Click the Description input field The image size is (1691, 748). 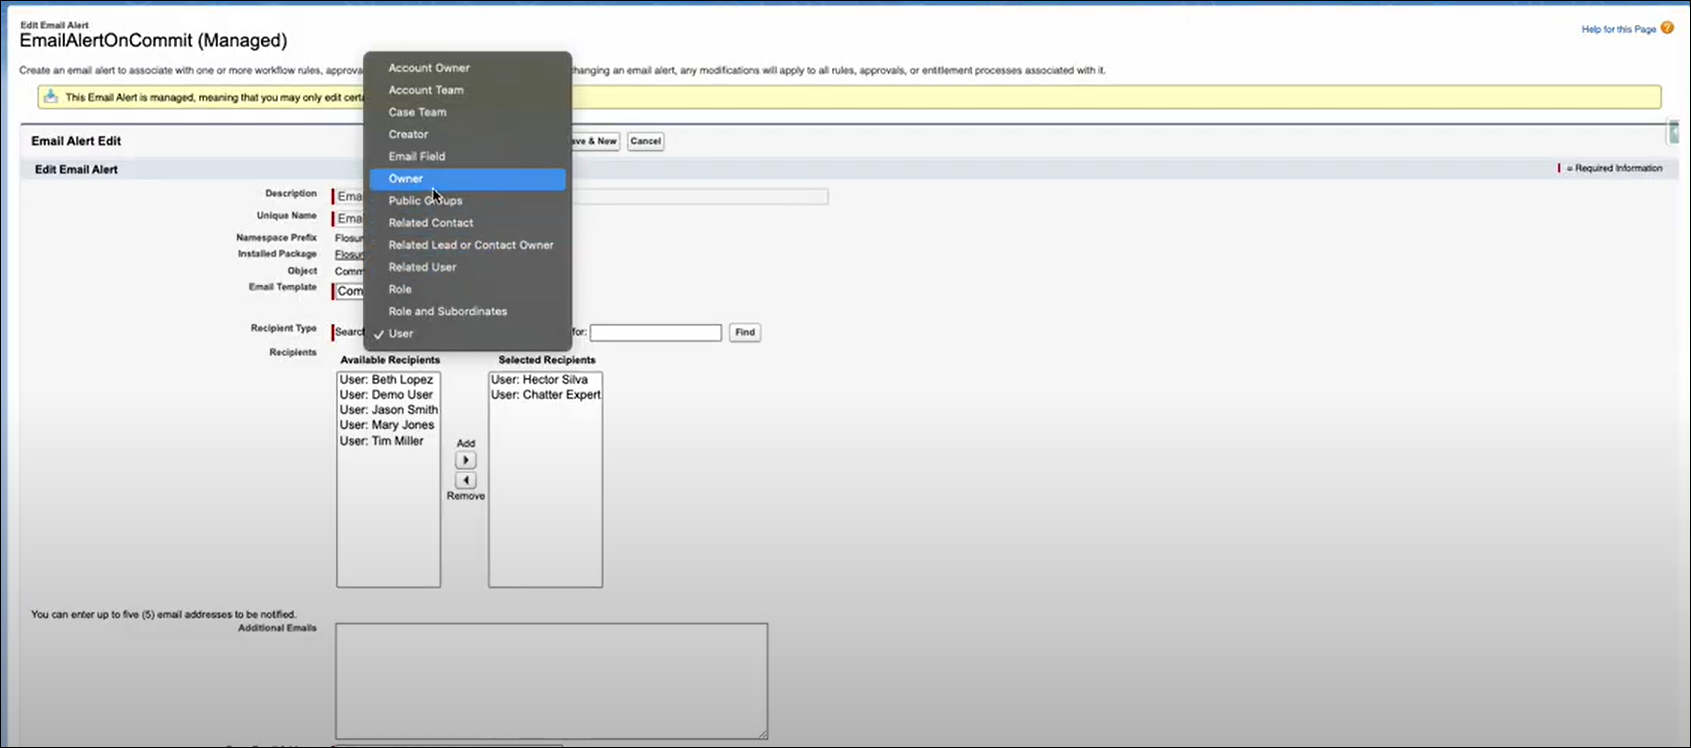pos(581,197)
